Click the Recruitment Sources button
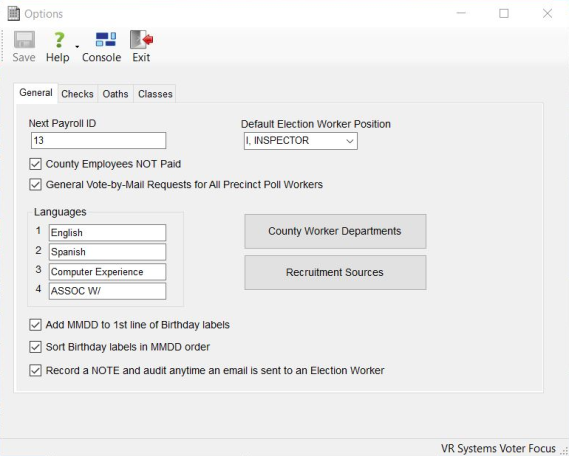The height and width of the screenshot is (456, 569). click(x=335, y=272)
